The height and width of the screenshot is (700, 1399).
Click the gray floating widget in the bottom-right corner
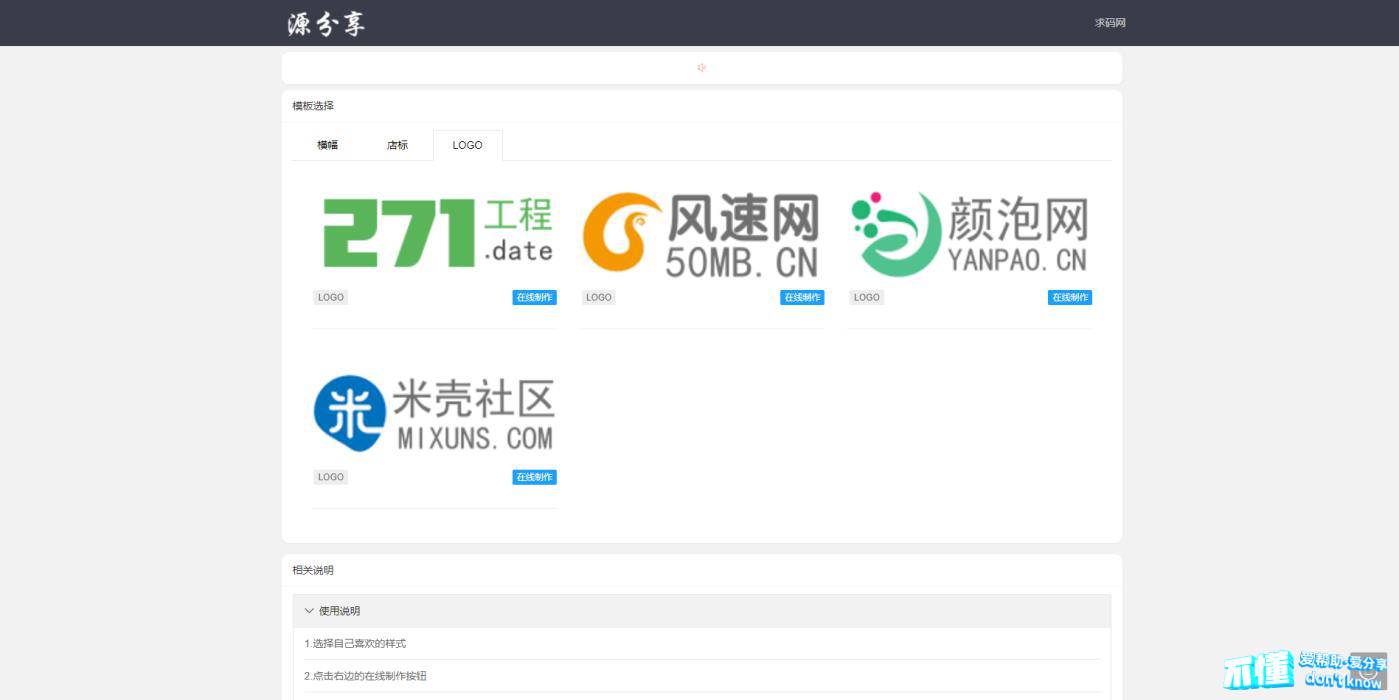pos(1368,670)
